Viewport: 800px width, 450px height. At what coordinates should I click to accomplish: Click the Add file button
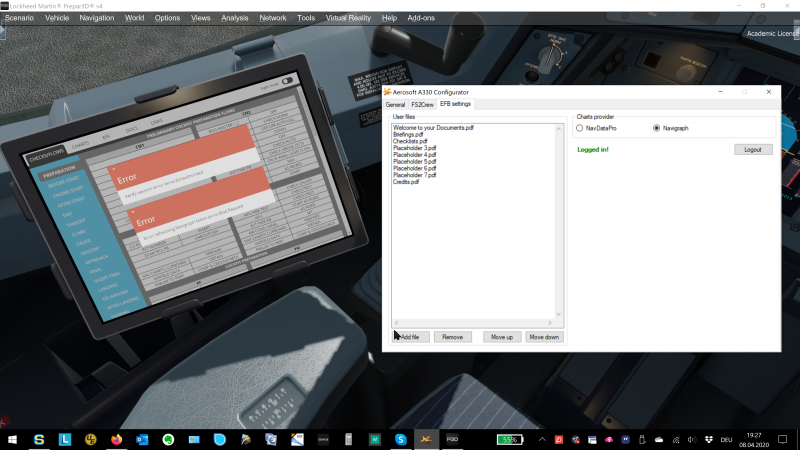(411, 337)
